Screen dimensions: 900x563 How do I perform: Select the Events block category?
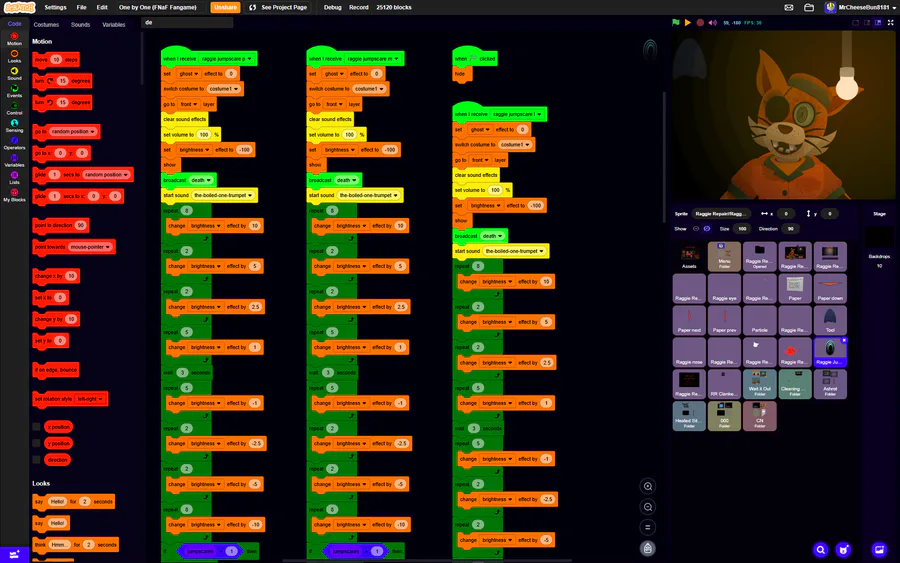pos(14,91)
